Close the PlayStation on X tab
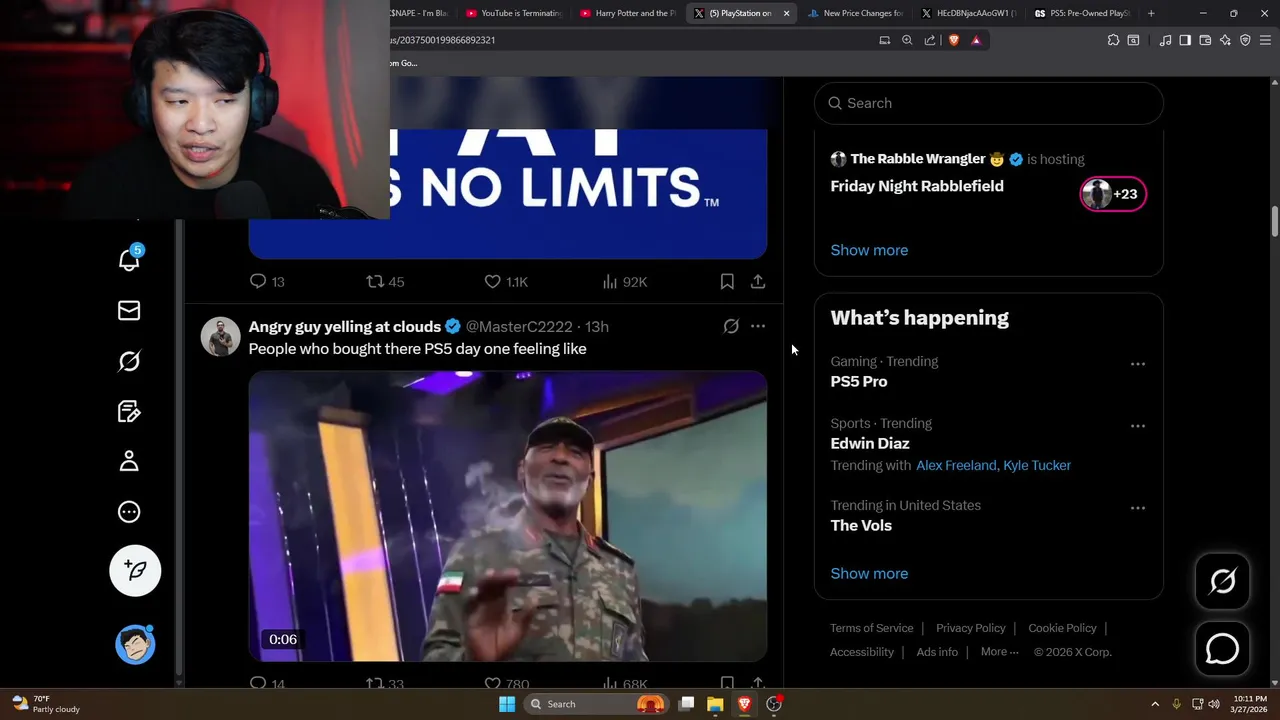 click(786, 13)
